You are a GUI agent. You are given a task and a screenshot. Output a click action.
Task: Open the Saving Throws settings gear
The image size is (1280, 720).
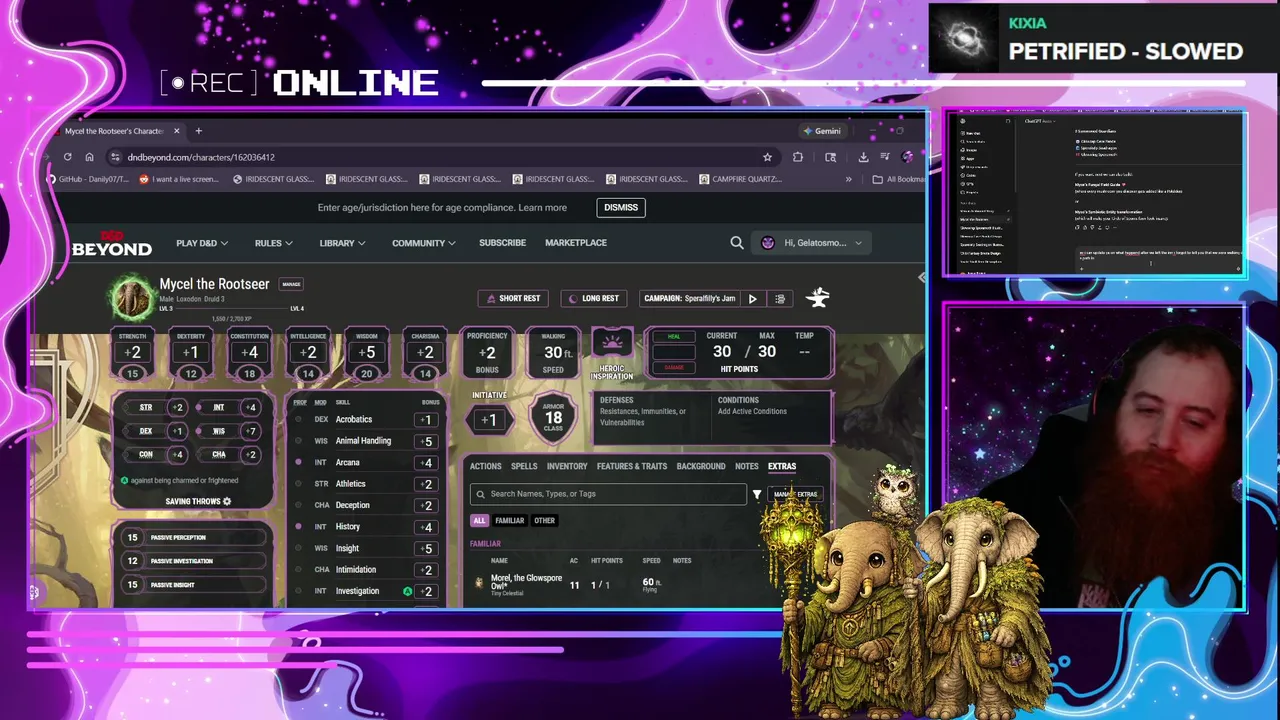pyautogui.click(x=227, y=501)
